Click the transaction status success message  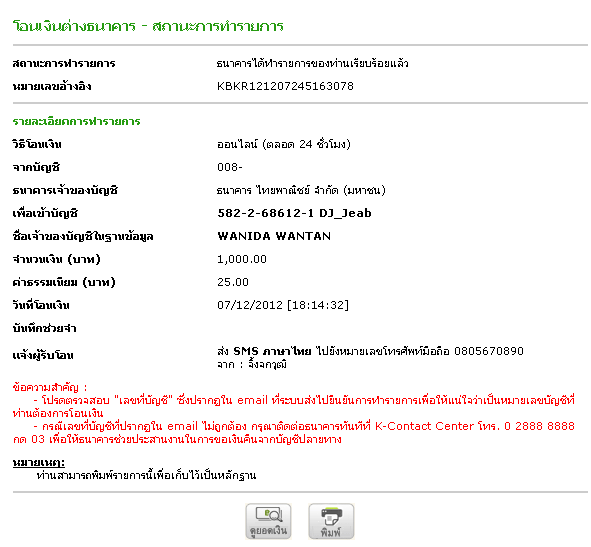312,63
